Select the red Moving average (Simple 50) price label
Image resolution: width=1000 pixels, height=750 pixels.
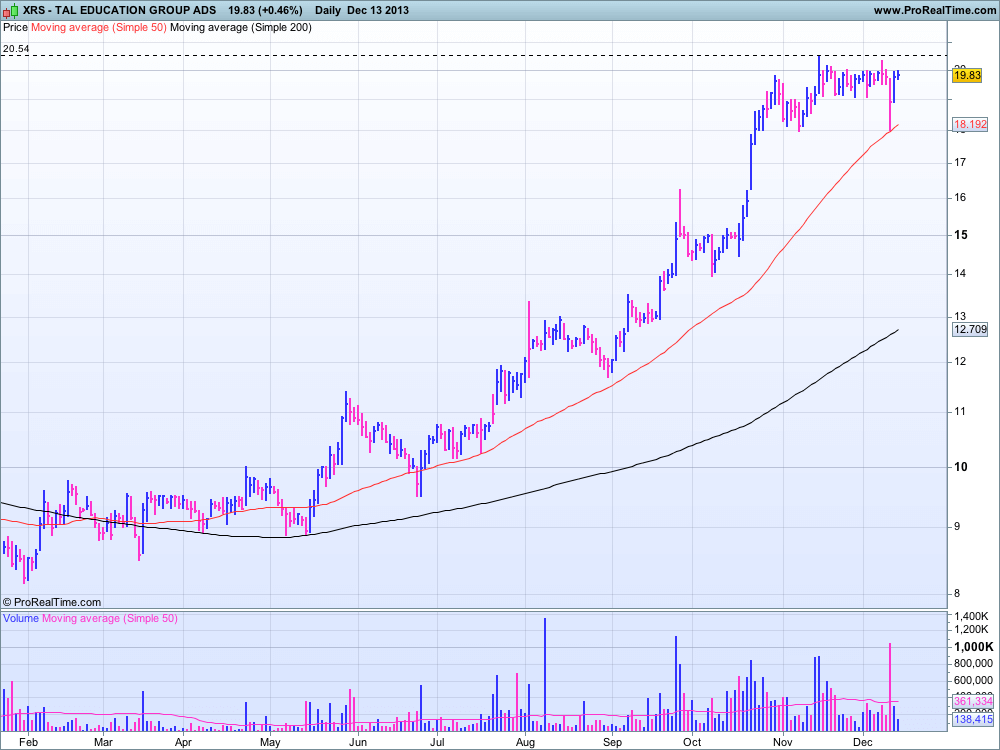[99, 27]
